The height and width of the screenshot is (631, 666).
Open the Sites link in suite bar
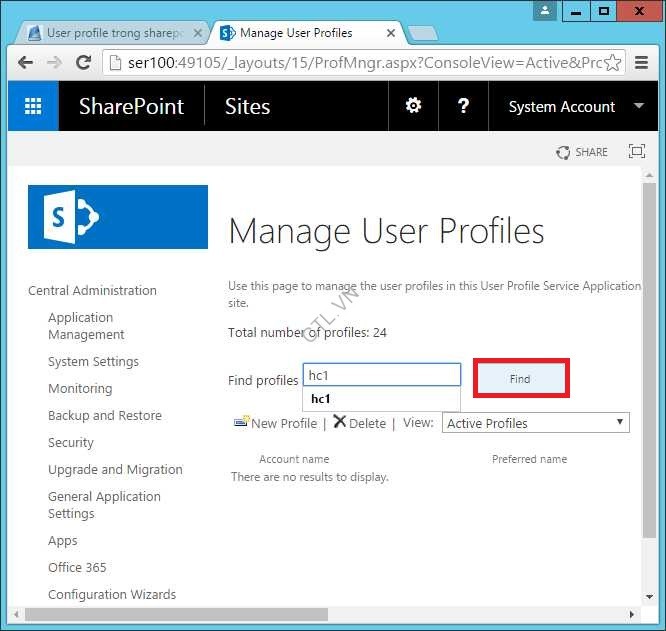247,106
